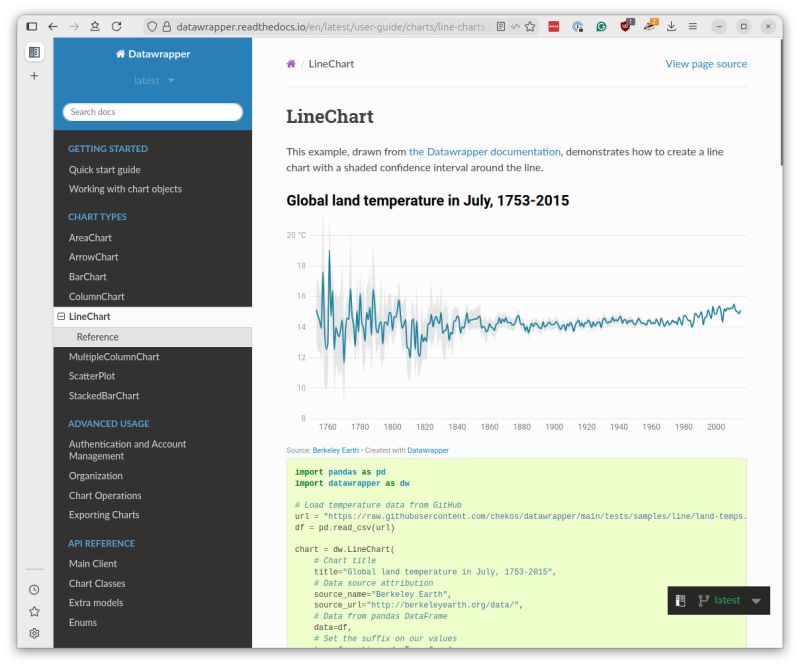This screenshot has width=800, height=667.
Task: Click the import pandas code line
Action: pos(340,472)
